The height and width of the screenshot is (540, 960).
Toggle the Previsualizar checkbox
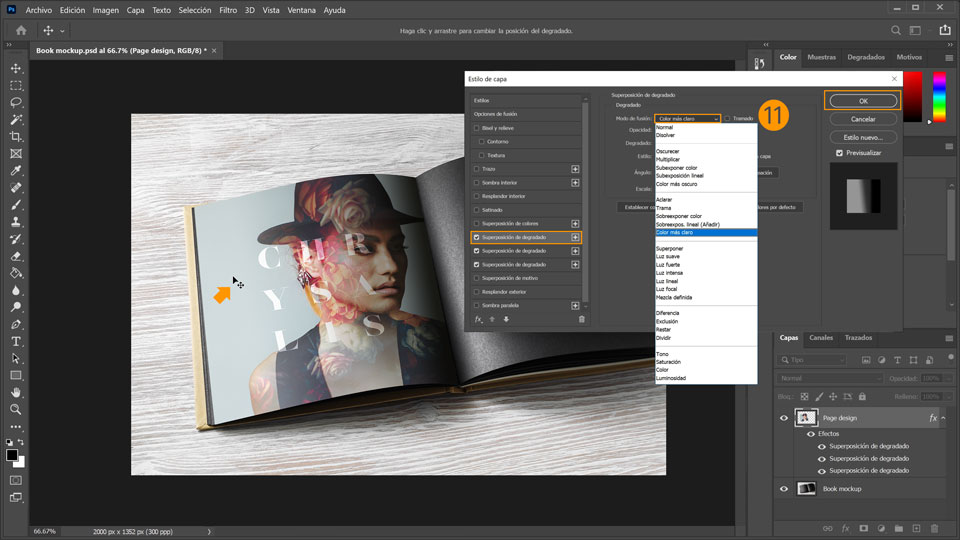pyautogui.click(x=839, y=153)
